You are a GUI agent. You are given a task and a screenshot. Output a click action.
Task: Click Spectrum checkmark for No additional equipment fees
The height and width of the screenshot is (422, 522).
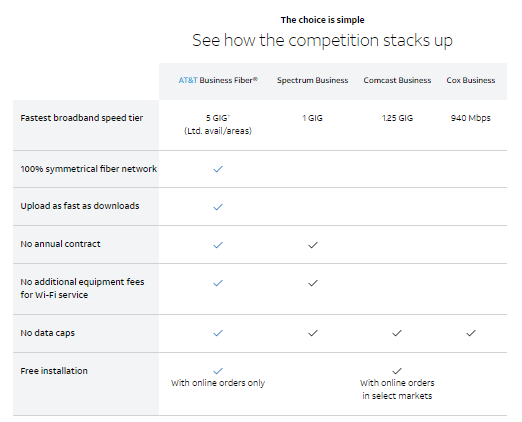(x=313, y=283)
